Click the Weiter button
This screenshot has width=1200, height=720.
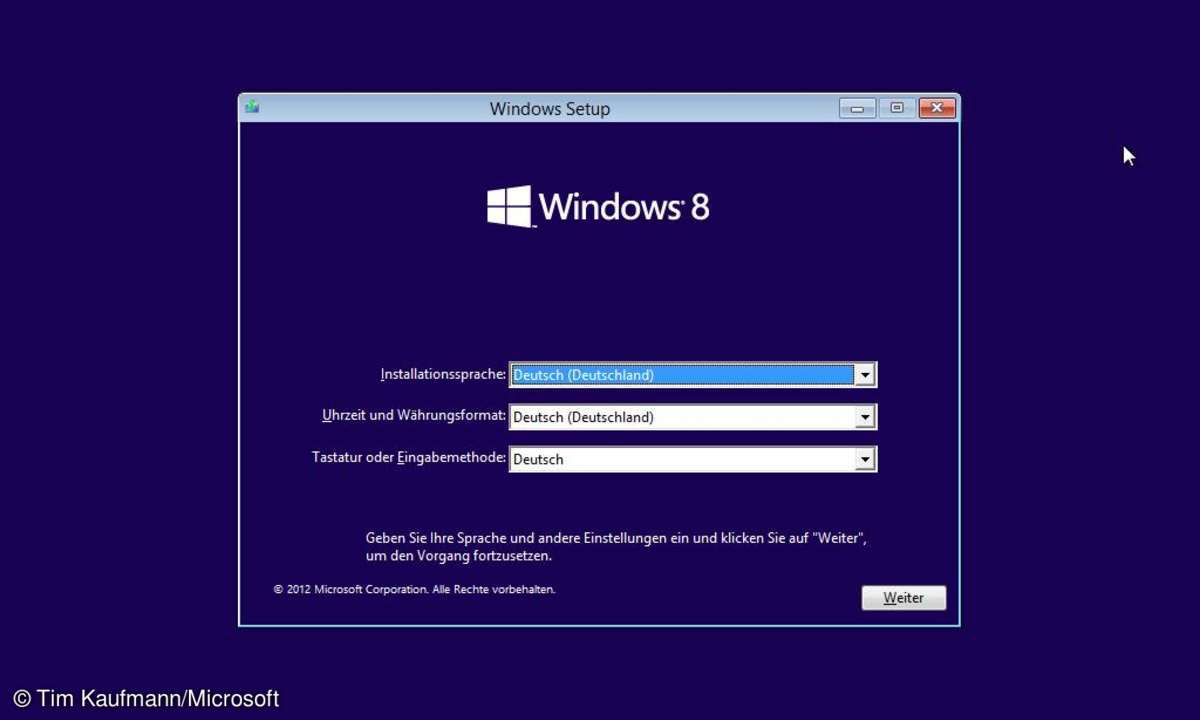point(904,598)
